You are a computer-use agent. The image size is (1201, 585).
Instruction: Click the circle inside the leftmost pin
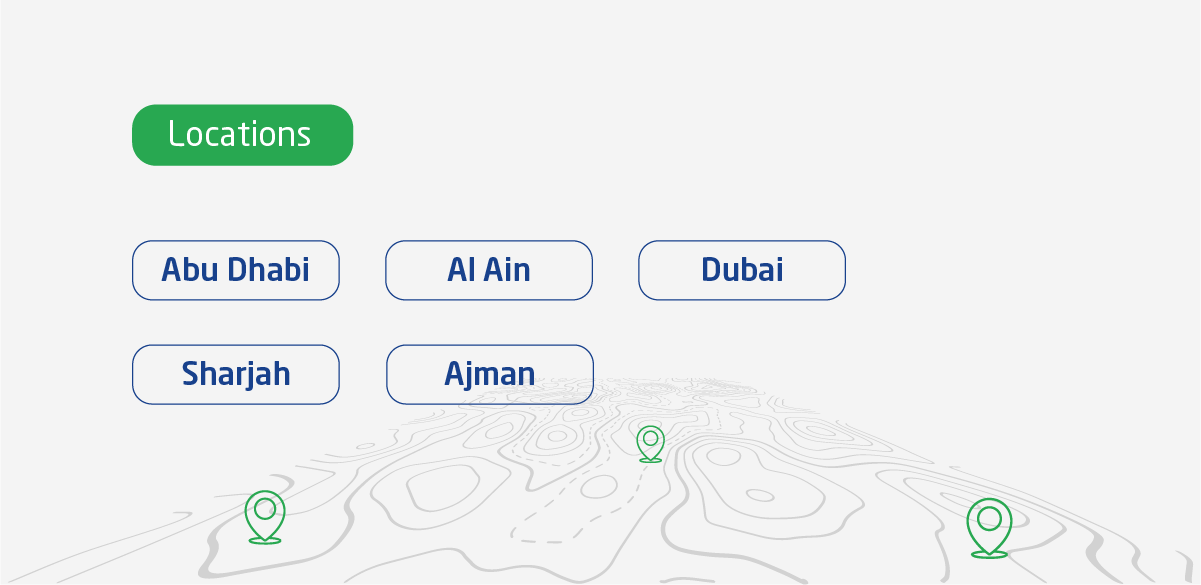(264, 509)
